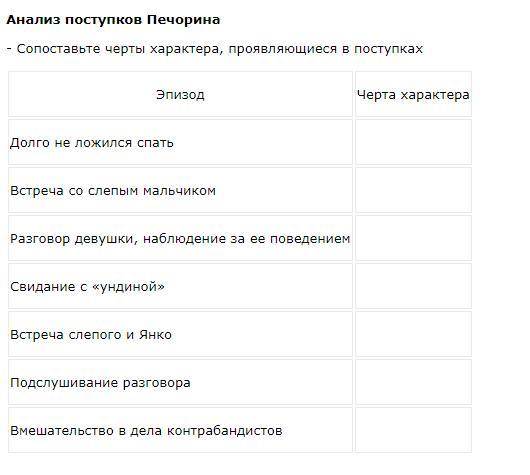The height and width of the screenshot is (475, 530).
Task: Click the trait cell beside 'Встреча слепого и Янко'
Action: tap(413, 334)
